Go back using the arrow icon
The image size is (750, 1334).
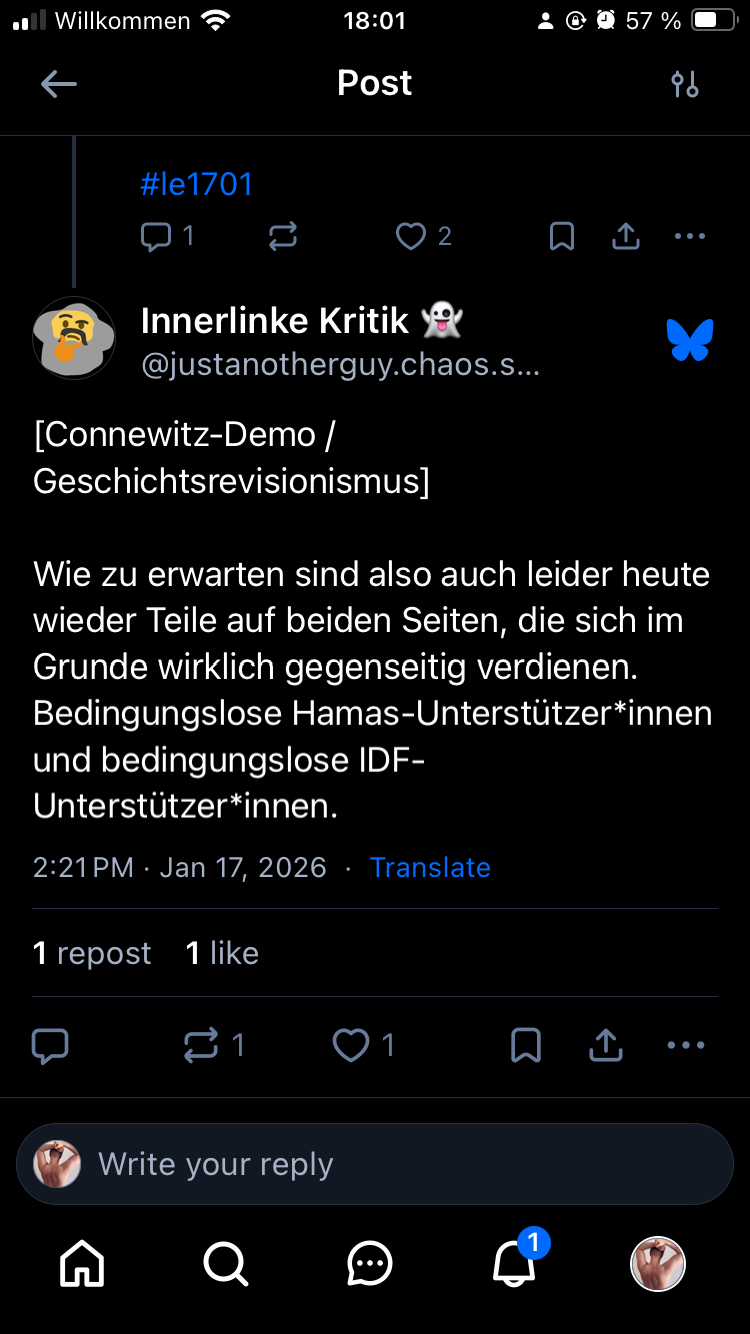[x=59, y=84]
